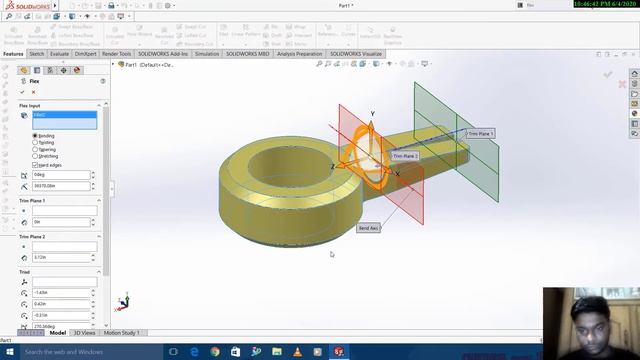The width and height of the screenshot is (640, 360).
Task: Collapse the Triad section
Action: point(99,272)
